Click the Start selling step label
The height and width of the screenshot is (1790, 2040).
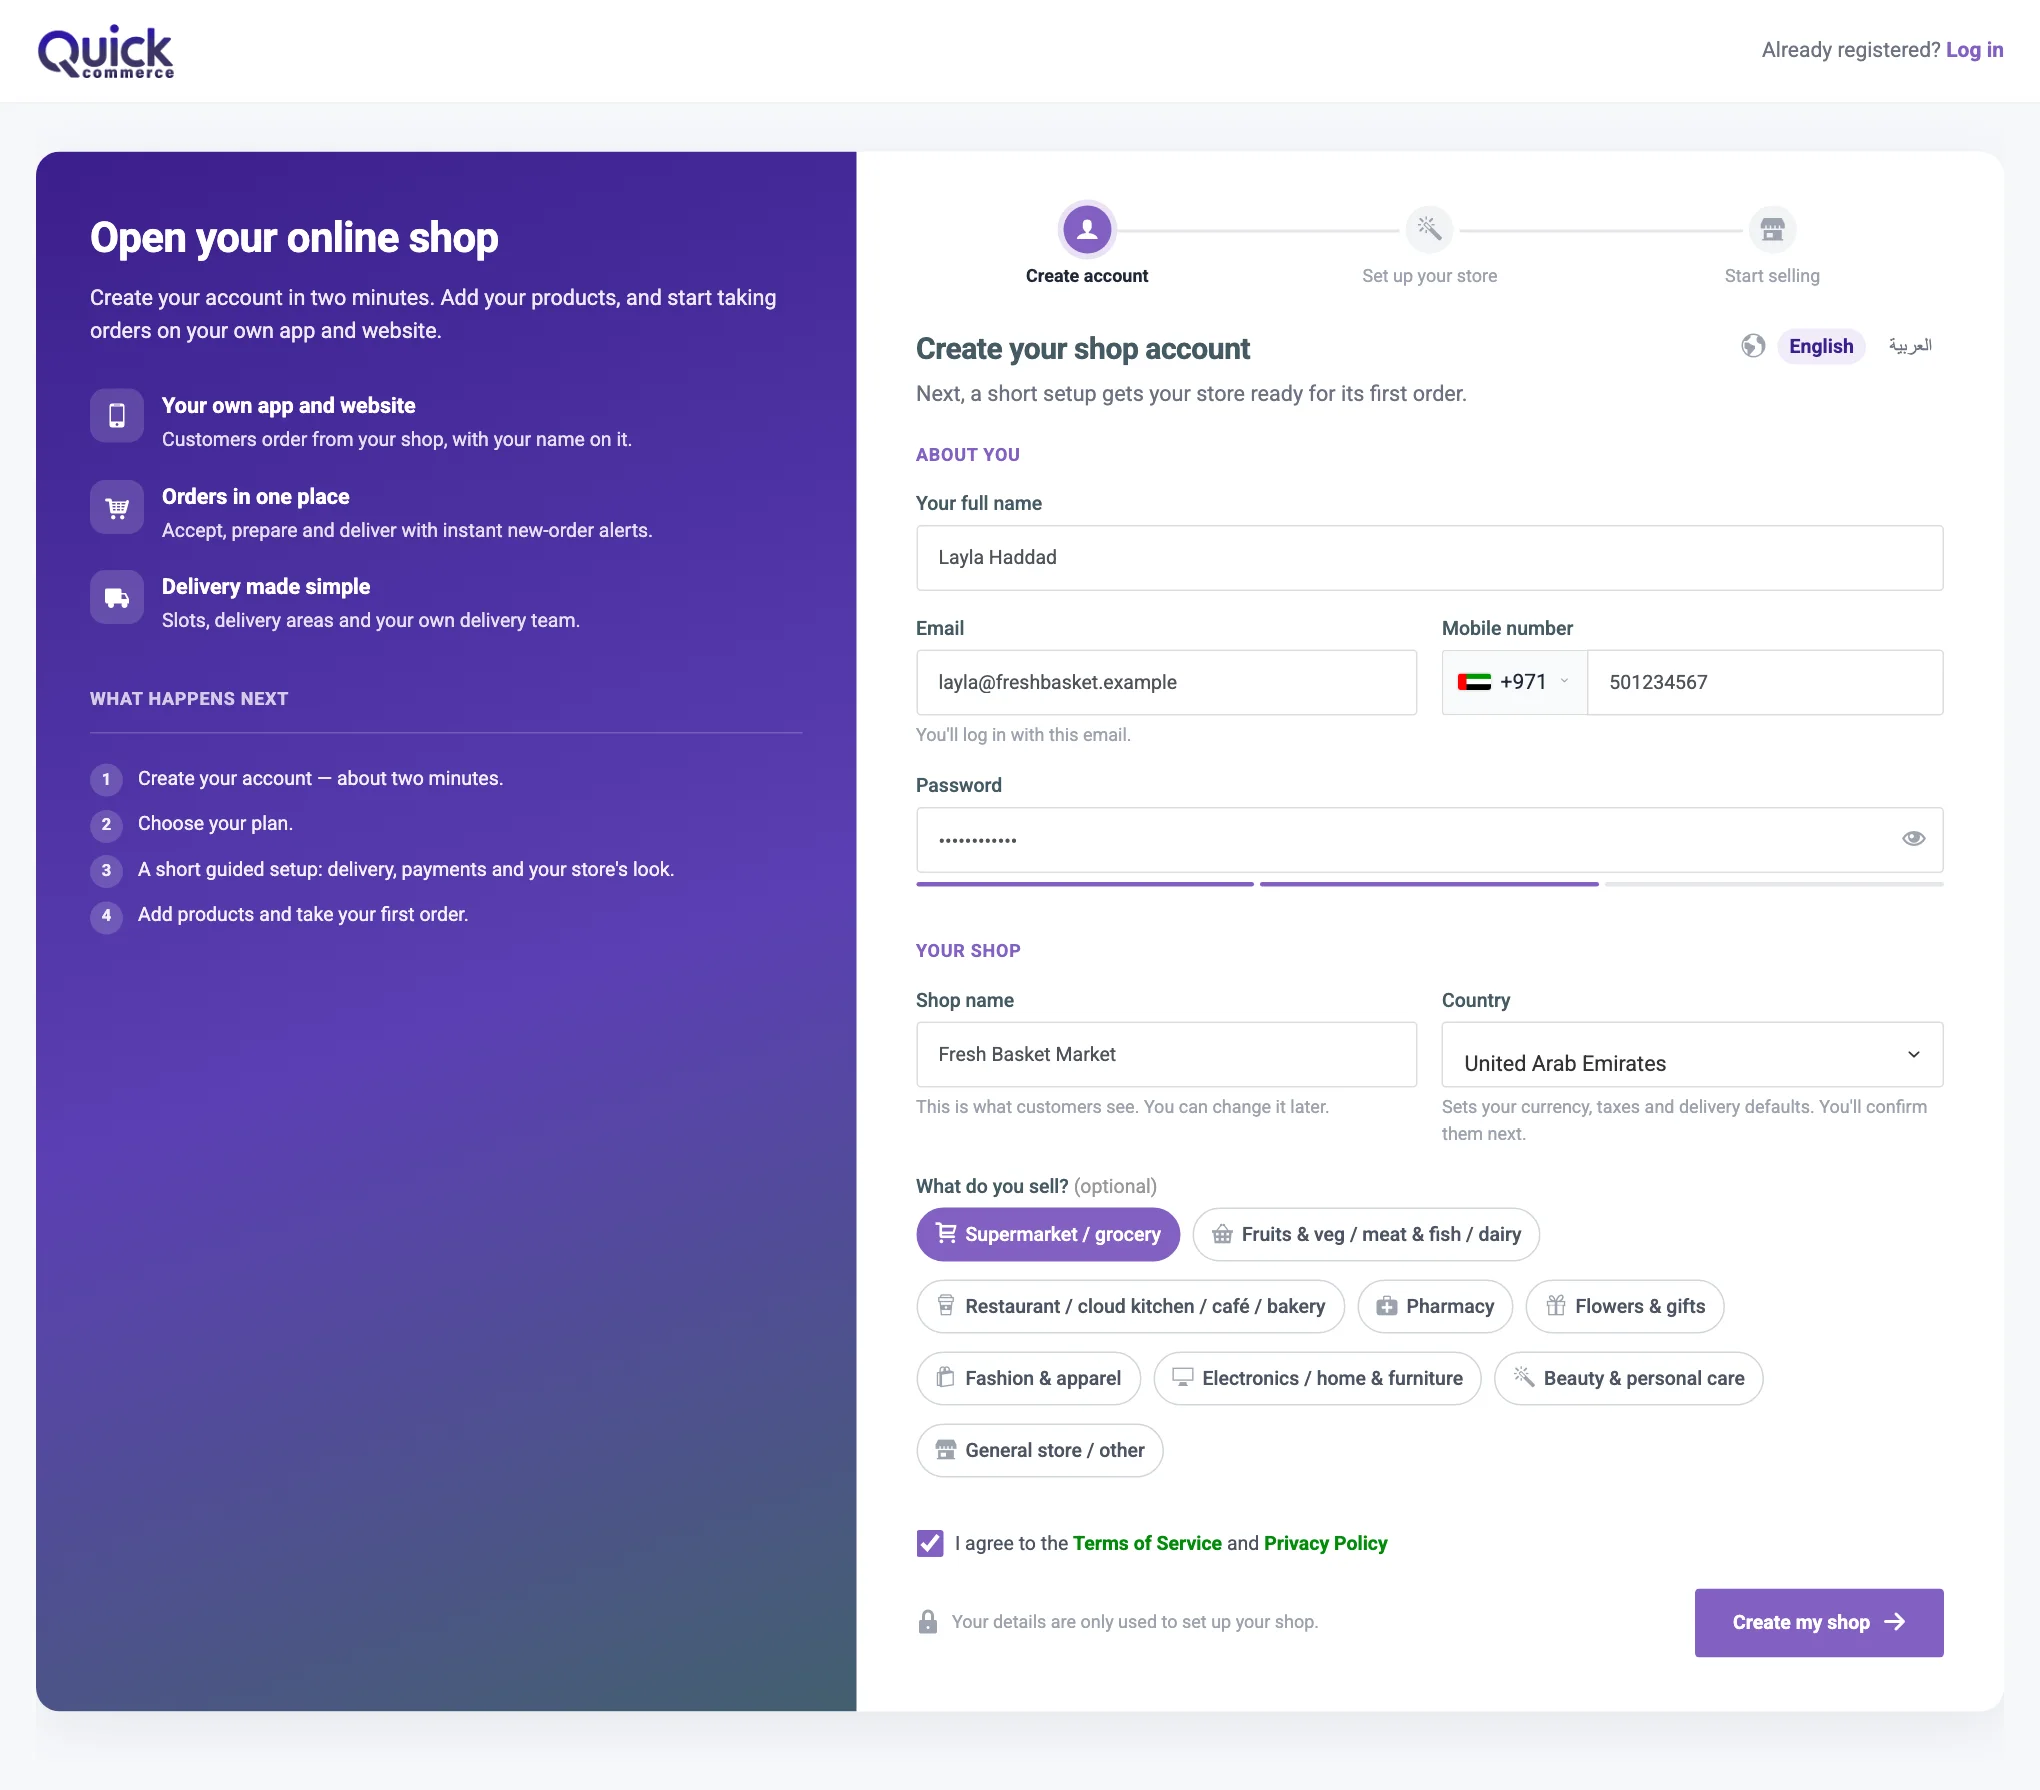tap(1772, 276)
